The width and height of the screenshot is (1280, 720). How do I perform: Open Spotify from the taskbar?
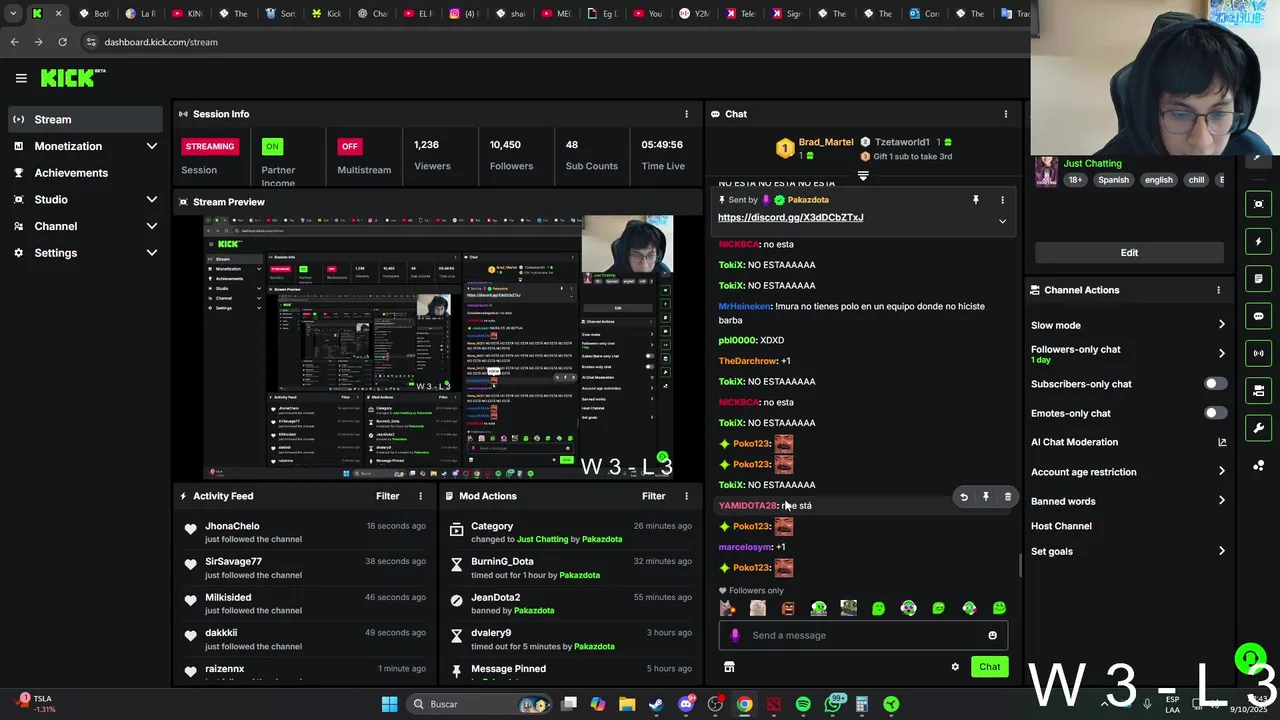click(x=803, y=704)
